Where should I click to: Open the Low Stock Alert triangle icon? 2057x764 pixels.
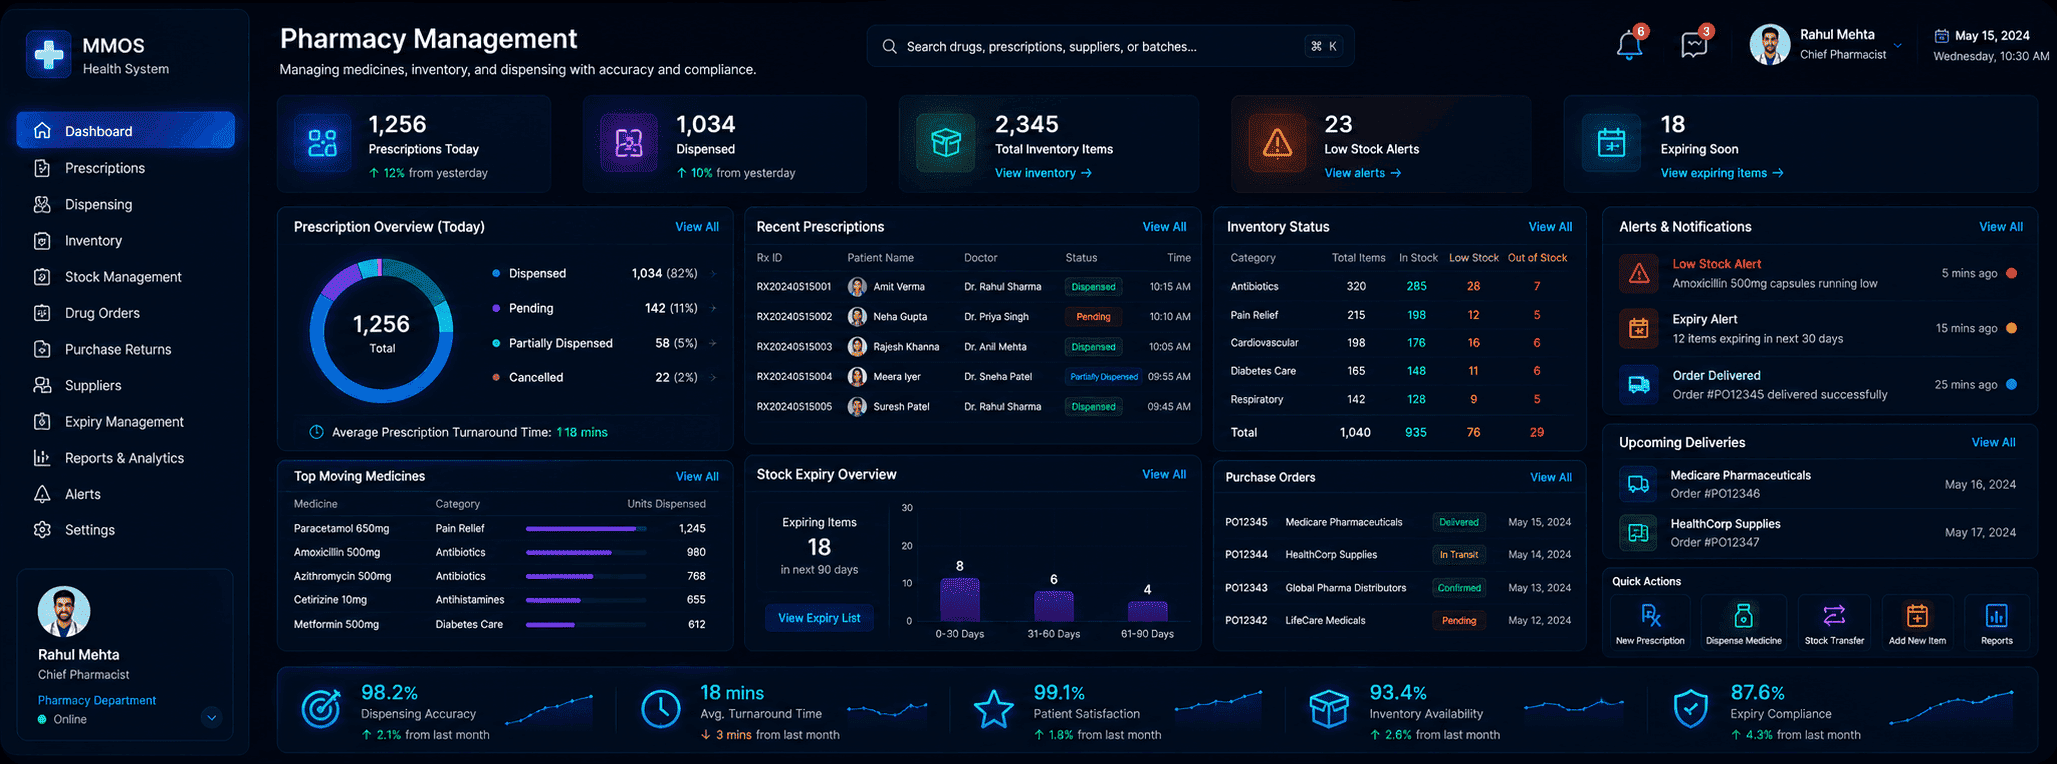point(1639,273)
